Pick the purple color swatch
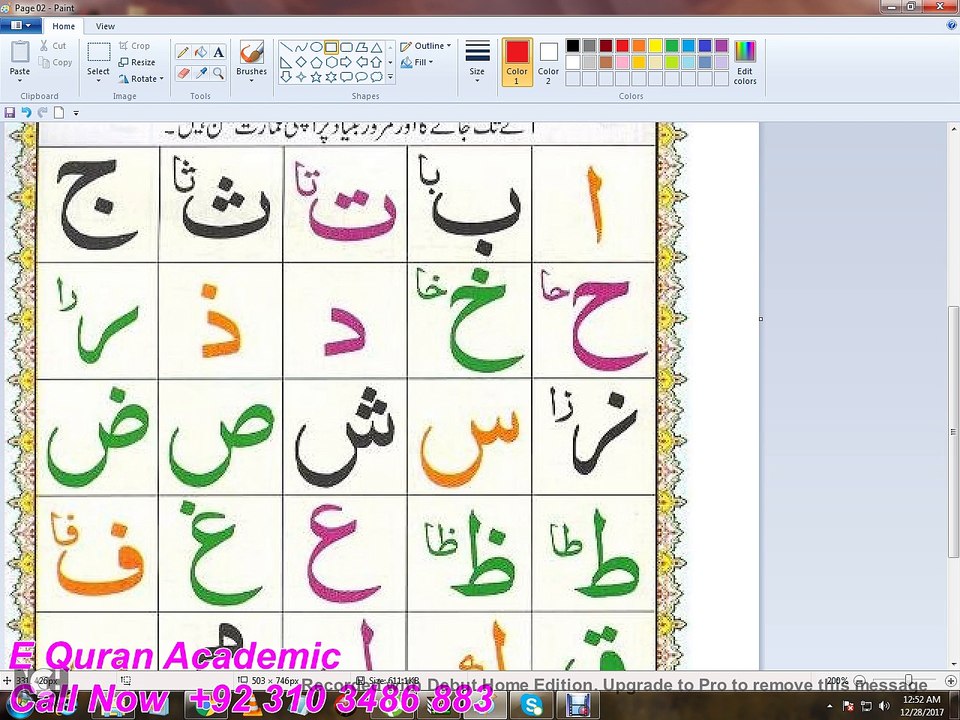 721,46
